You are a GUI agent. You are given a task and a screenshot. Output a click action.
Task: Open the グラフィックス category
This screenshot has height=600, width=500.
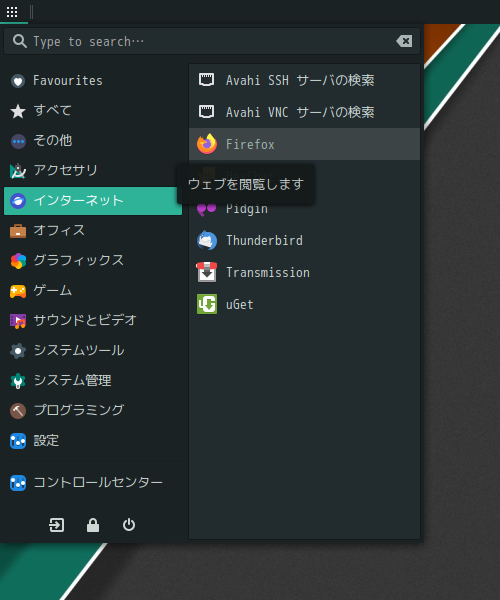[93, 261]
